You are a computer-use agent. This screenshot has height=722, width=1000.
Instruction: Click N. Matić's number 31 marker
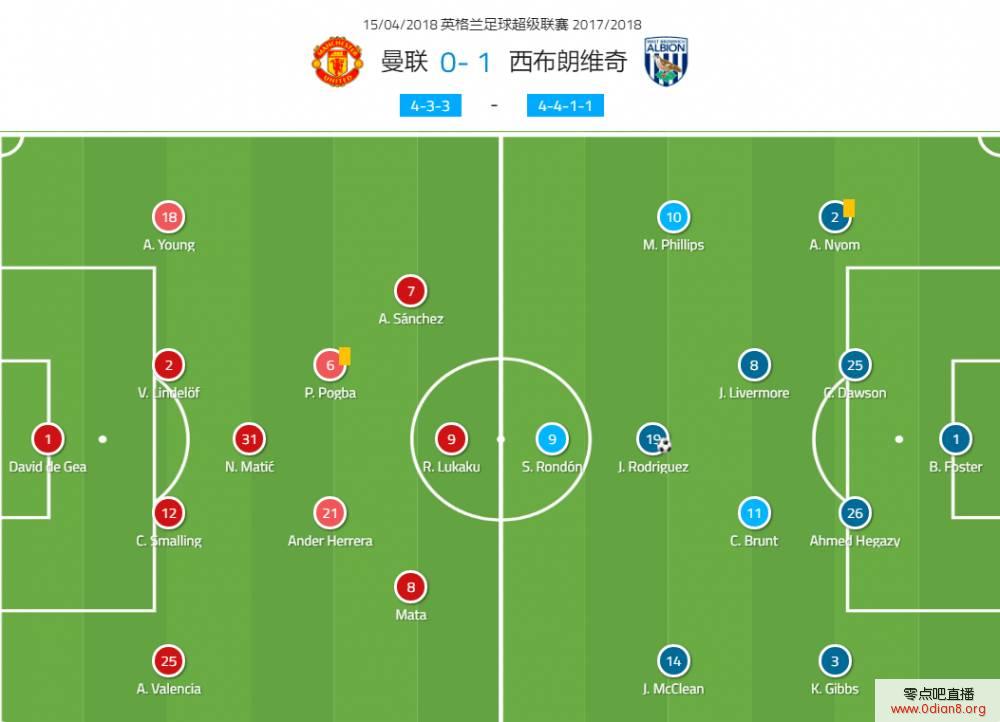click(249, 439)
